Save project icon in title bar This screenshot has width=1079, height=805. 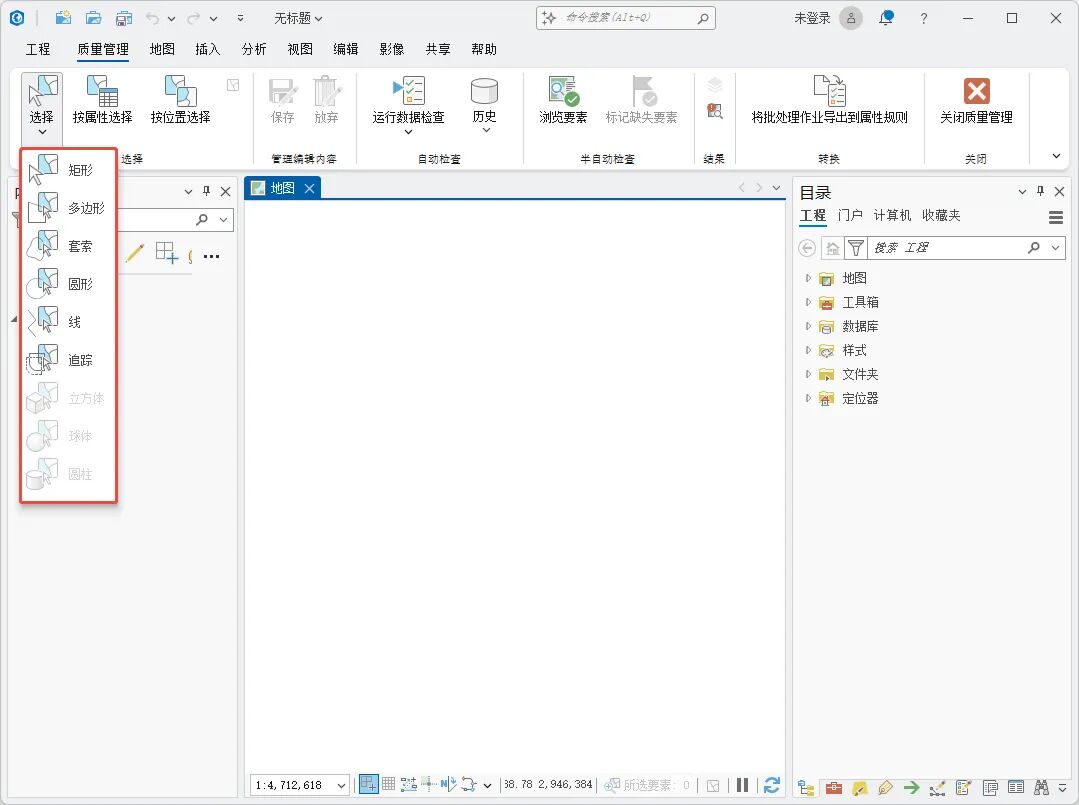tap(124, 18)
